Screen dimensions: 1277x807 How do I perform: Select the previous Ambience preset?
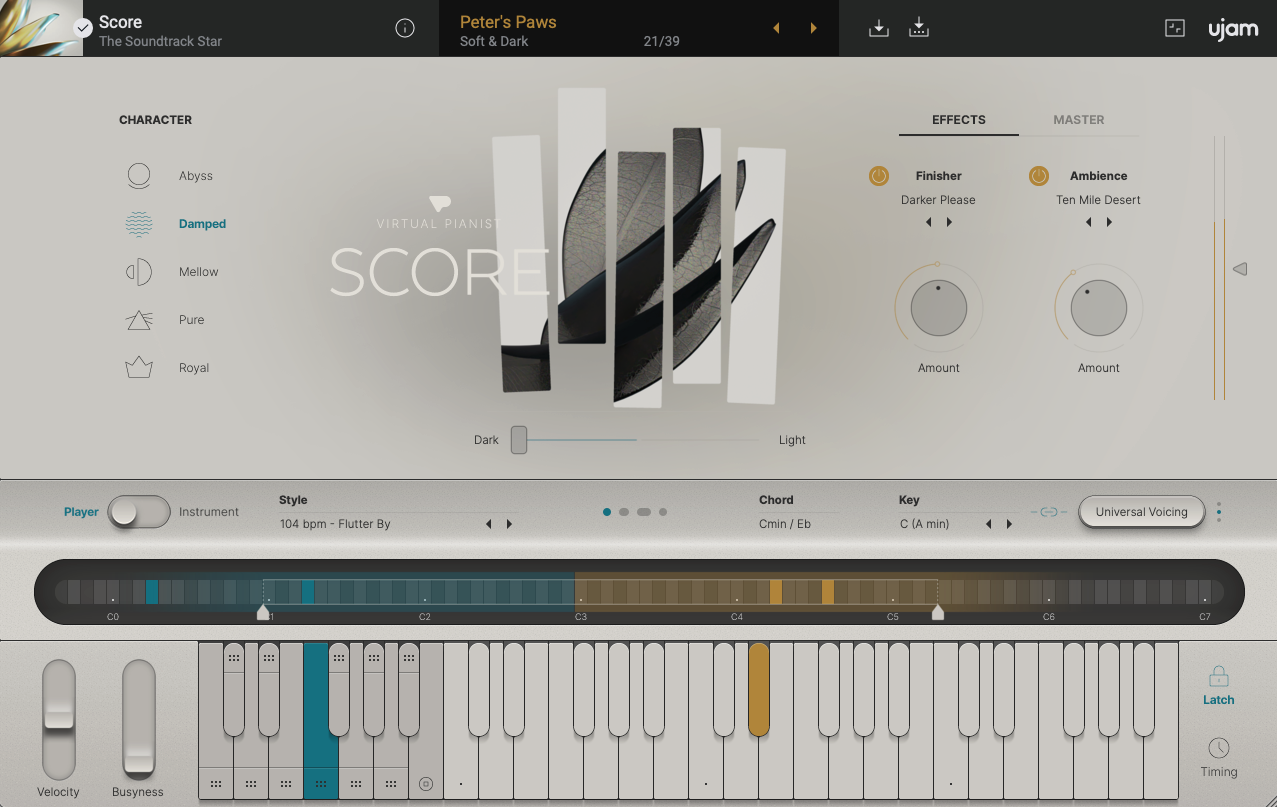point(1088,222)
